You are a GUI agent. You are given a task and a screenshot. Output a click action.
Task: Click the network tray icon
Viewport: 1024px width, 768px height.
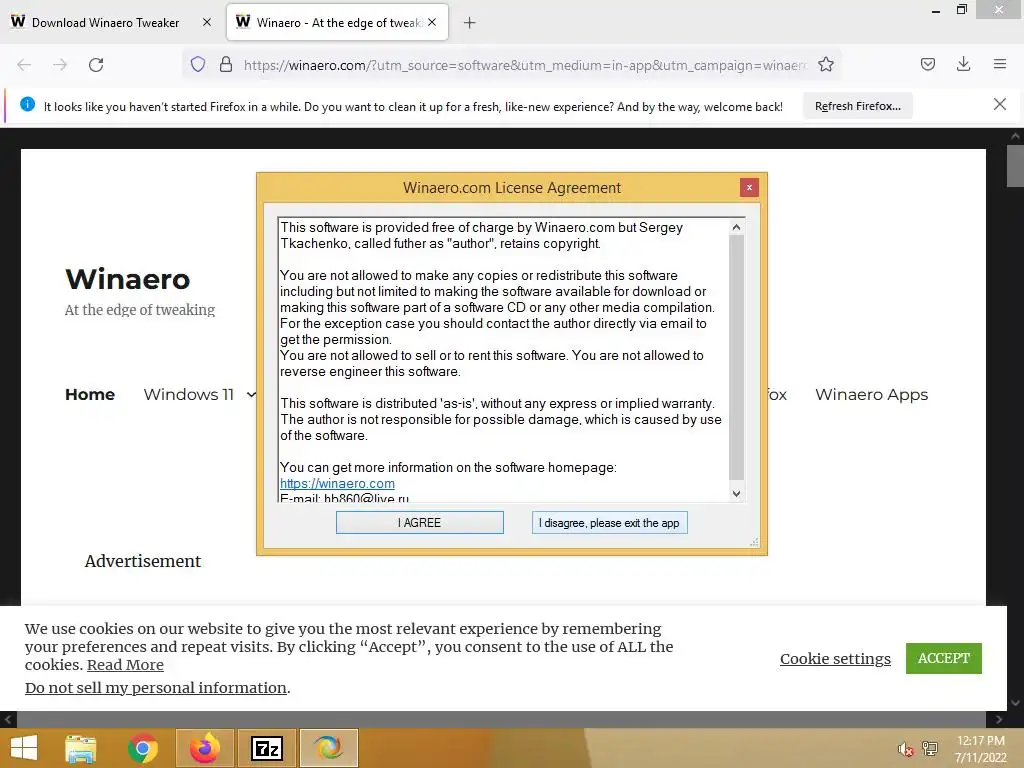coord(930,749)
